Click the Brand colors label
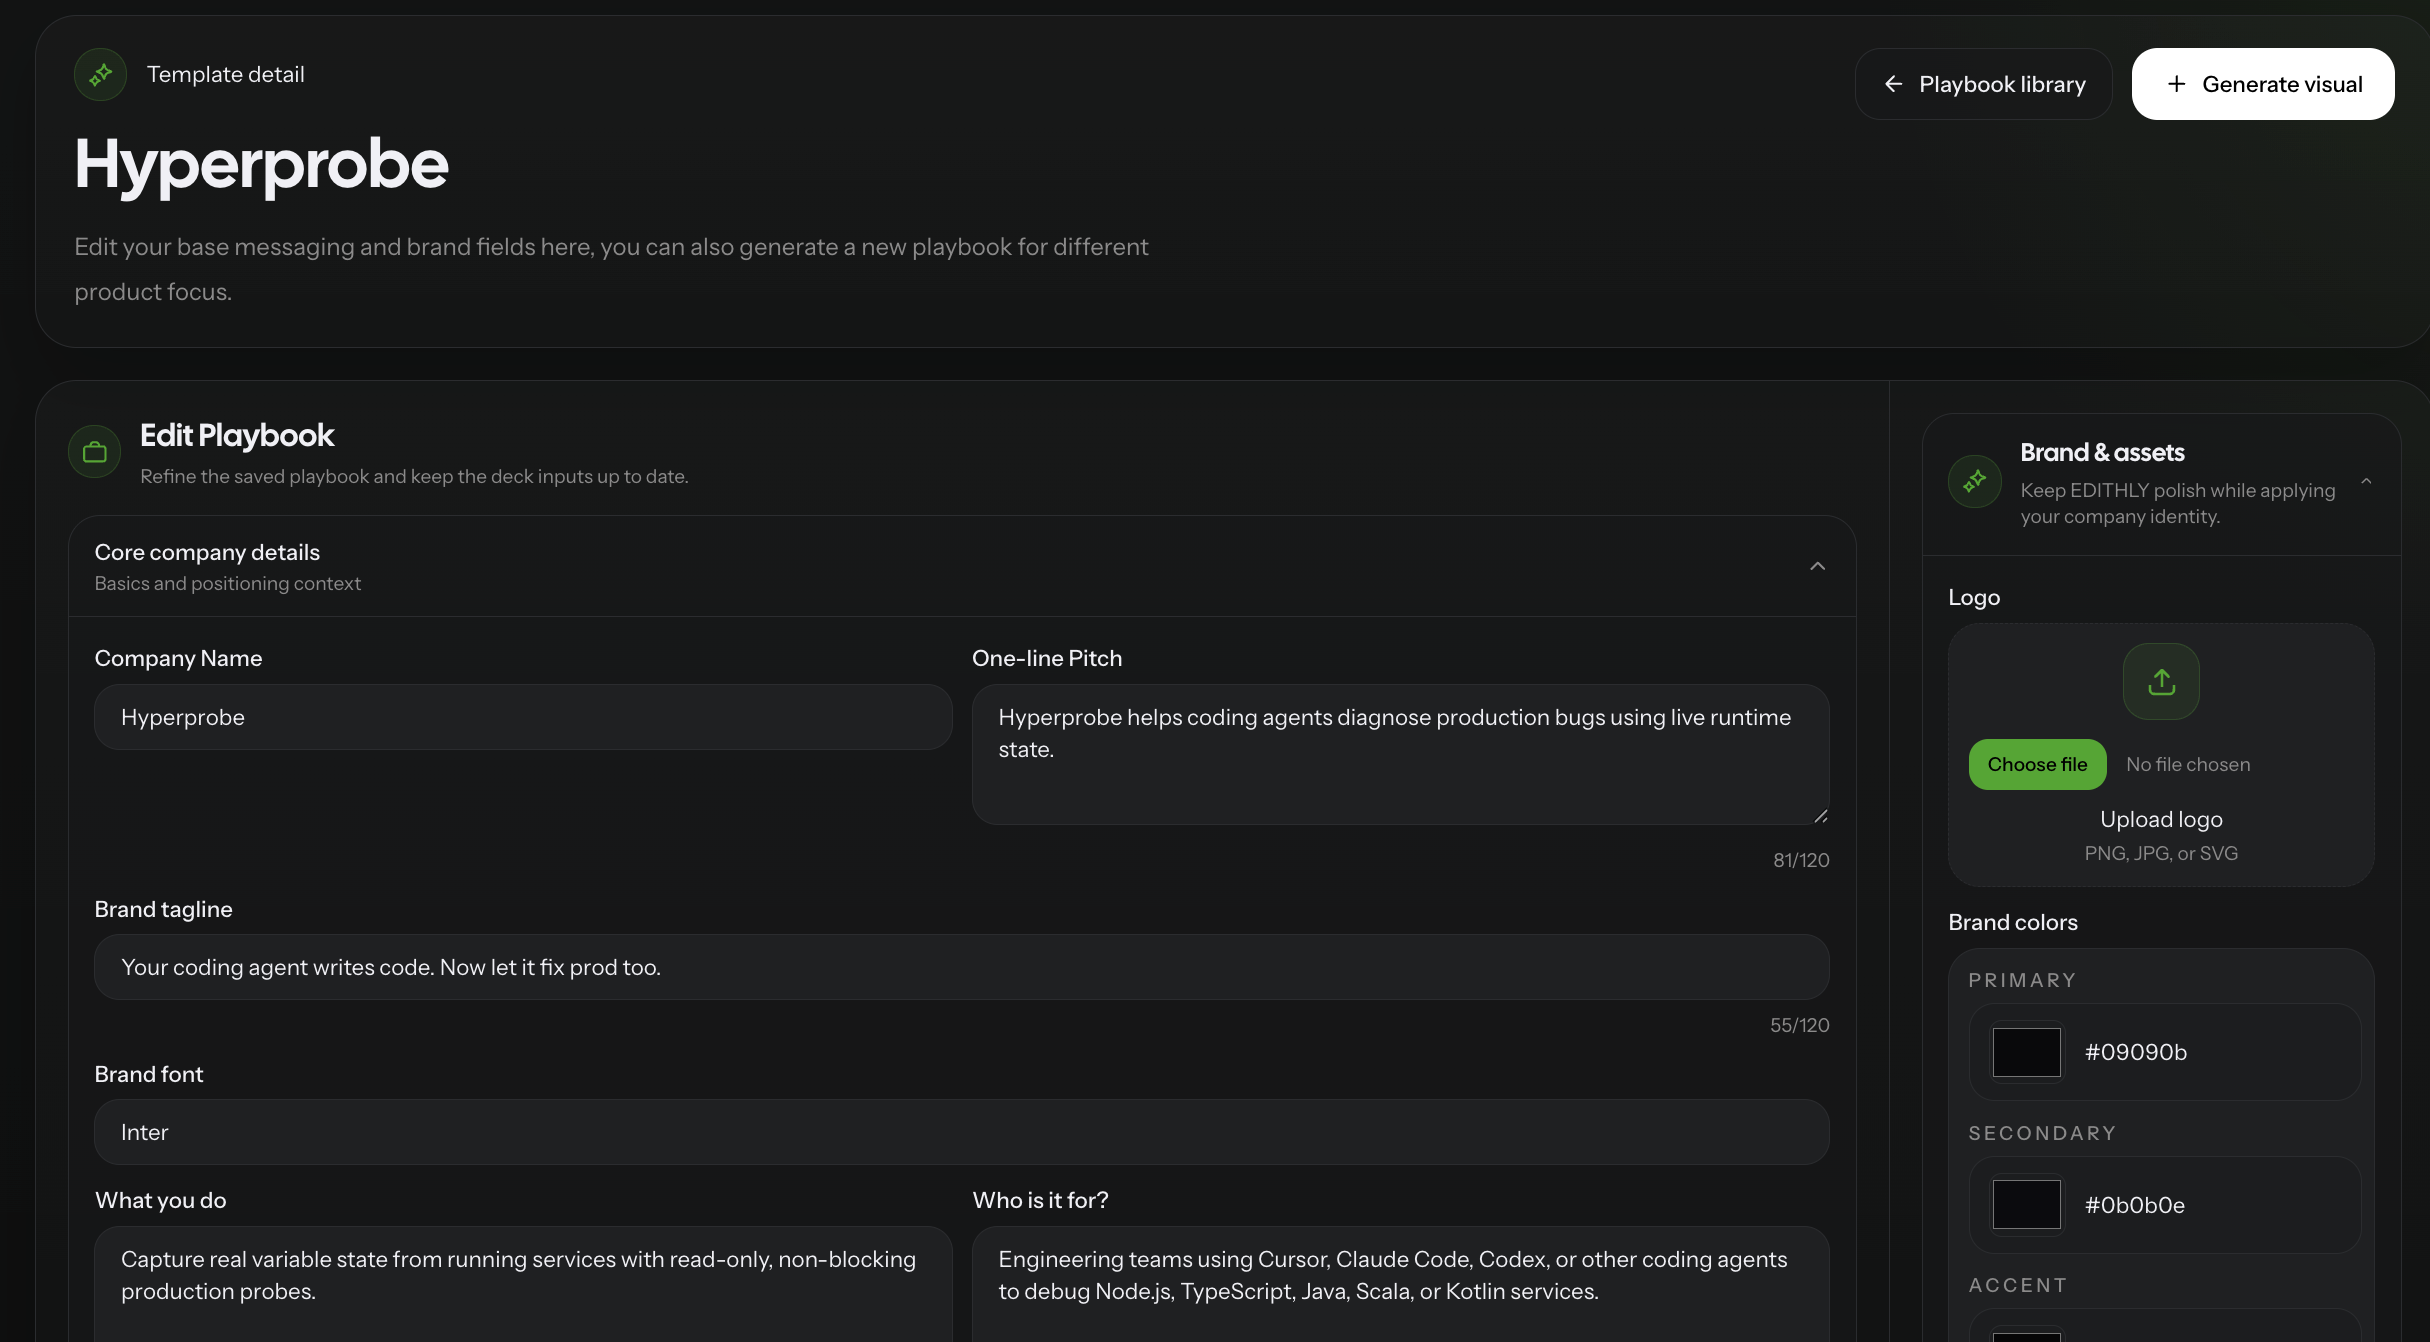The width and height of the screenshot is (2430, 1342). tap(2012, 922)
